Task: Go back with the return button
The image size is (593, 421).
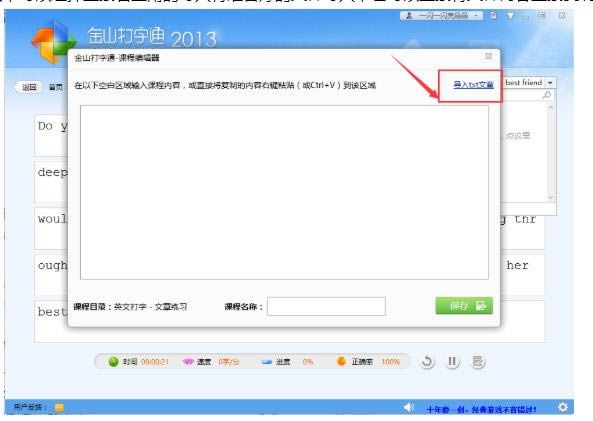Action: [x=29, y=87]
